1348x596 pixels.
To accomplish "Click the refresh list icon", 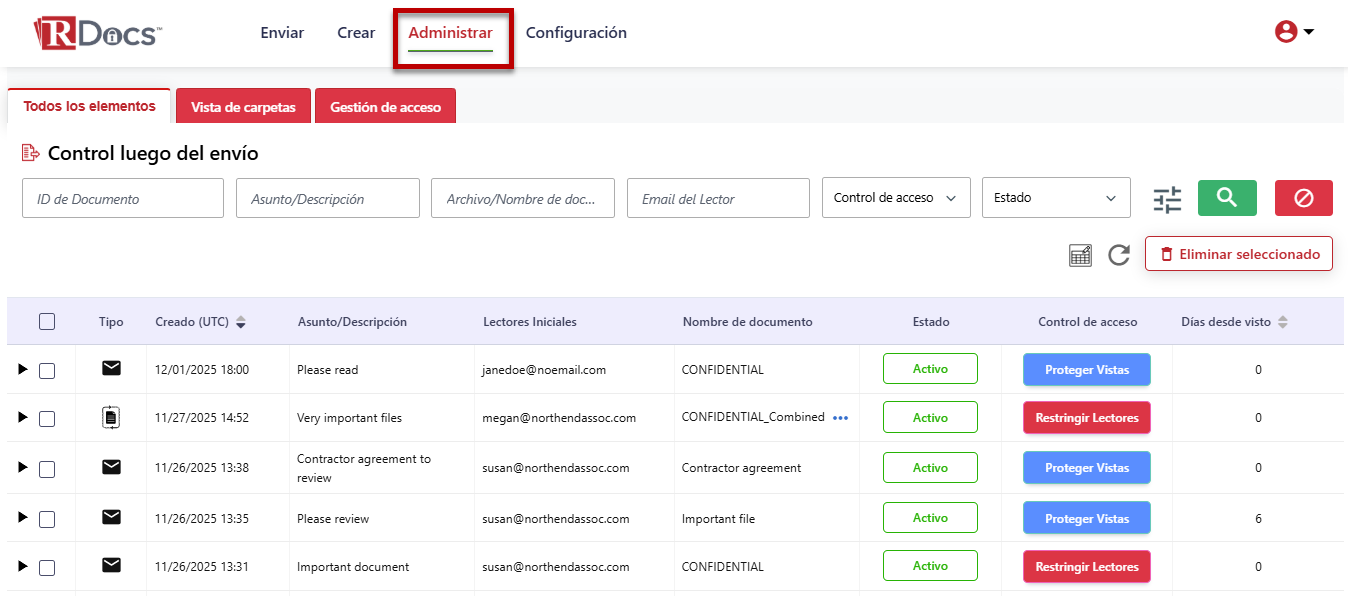I will pyautogui.click(x=1119, y=255).
